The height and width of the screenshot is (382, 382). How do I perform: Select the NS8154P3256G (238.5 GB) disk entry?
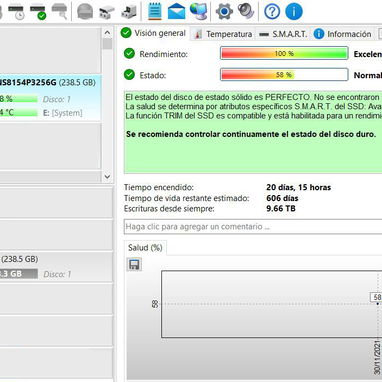(50, 98)
